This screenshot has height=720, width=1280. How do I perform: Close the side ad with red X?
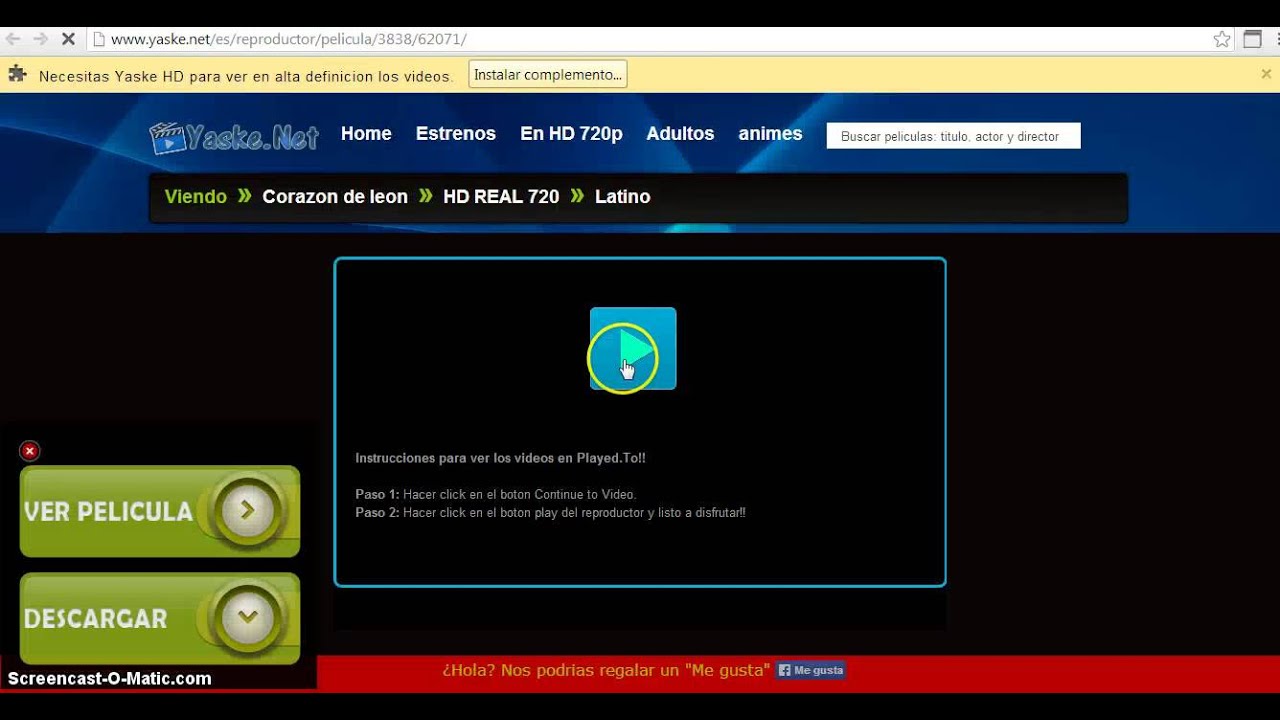click(30, 451)
